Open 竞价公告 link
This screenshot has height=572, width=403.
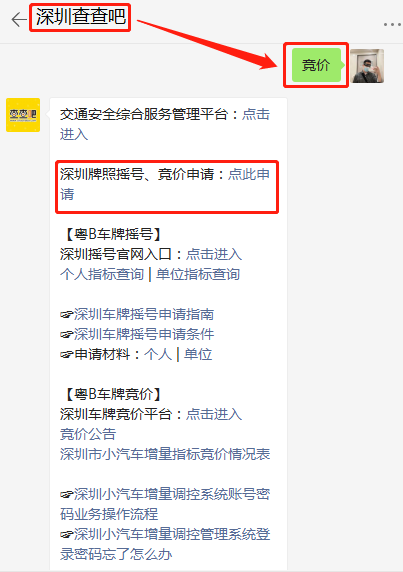pyautogui.click(x=88, y=434)
